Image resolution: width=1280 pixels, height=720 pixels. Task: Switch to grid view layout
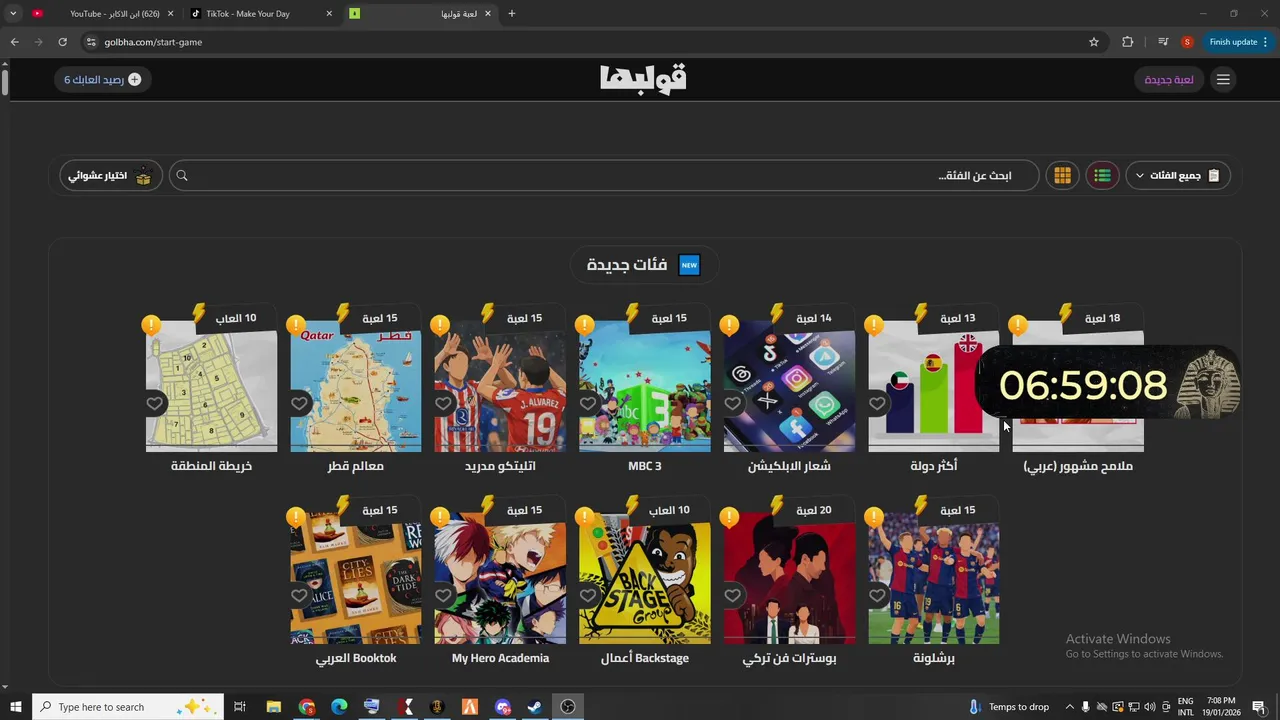pos(1062,176)
